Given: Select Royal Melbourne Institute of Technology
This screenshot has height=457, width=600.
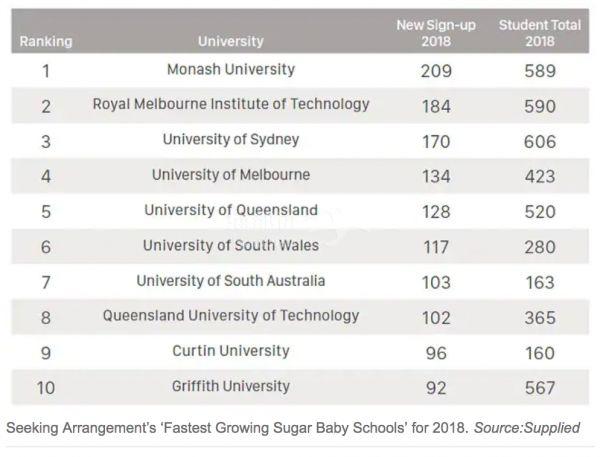Looking at the screenshot, I should point(231,104).
